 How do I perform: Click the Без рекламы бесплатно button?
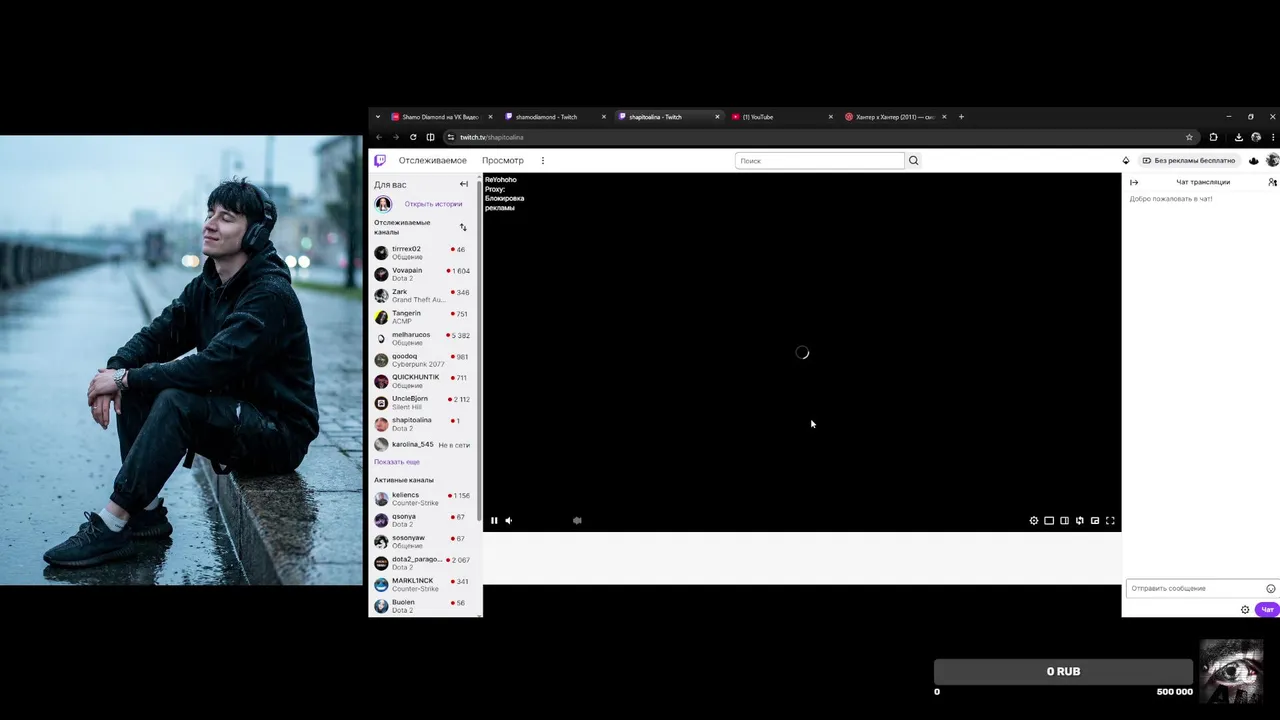[x=1188, y=160]
